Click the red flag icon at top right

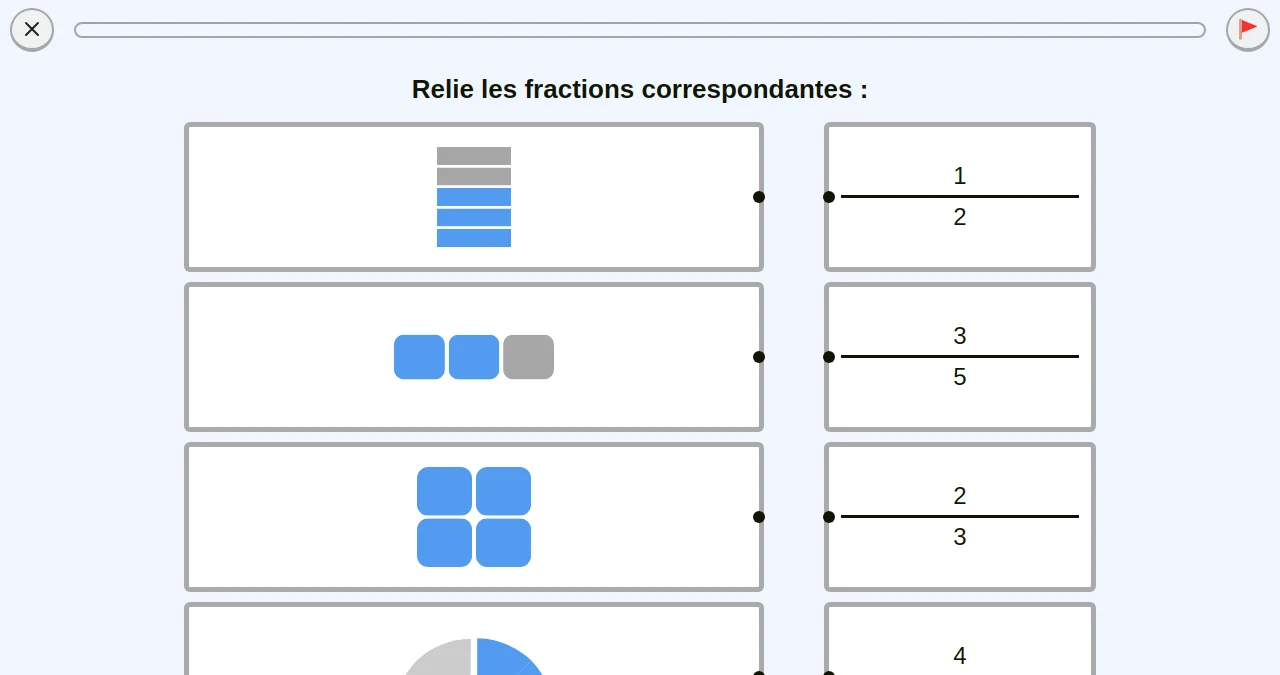click(1247, 29)
